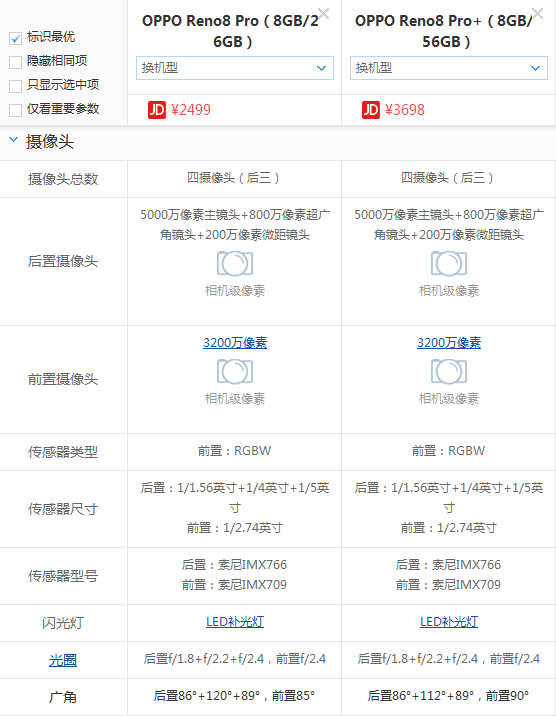Select the 传感器尺寸 row label
This screenshot has height=716, width=556.
pos(63,509)
